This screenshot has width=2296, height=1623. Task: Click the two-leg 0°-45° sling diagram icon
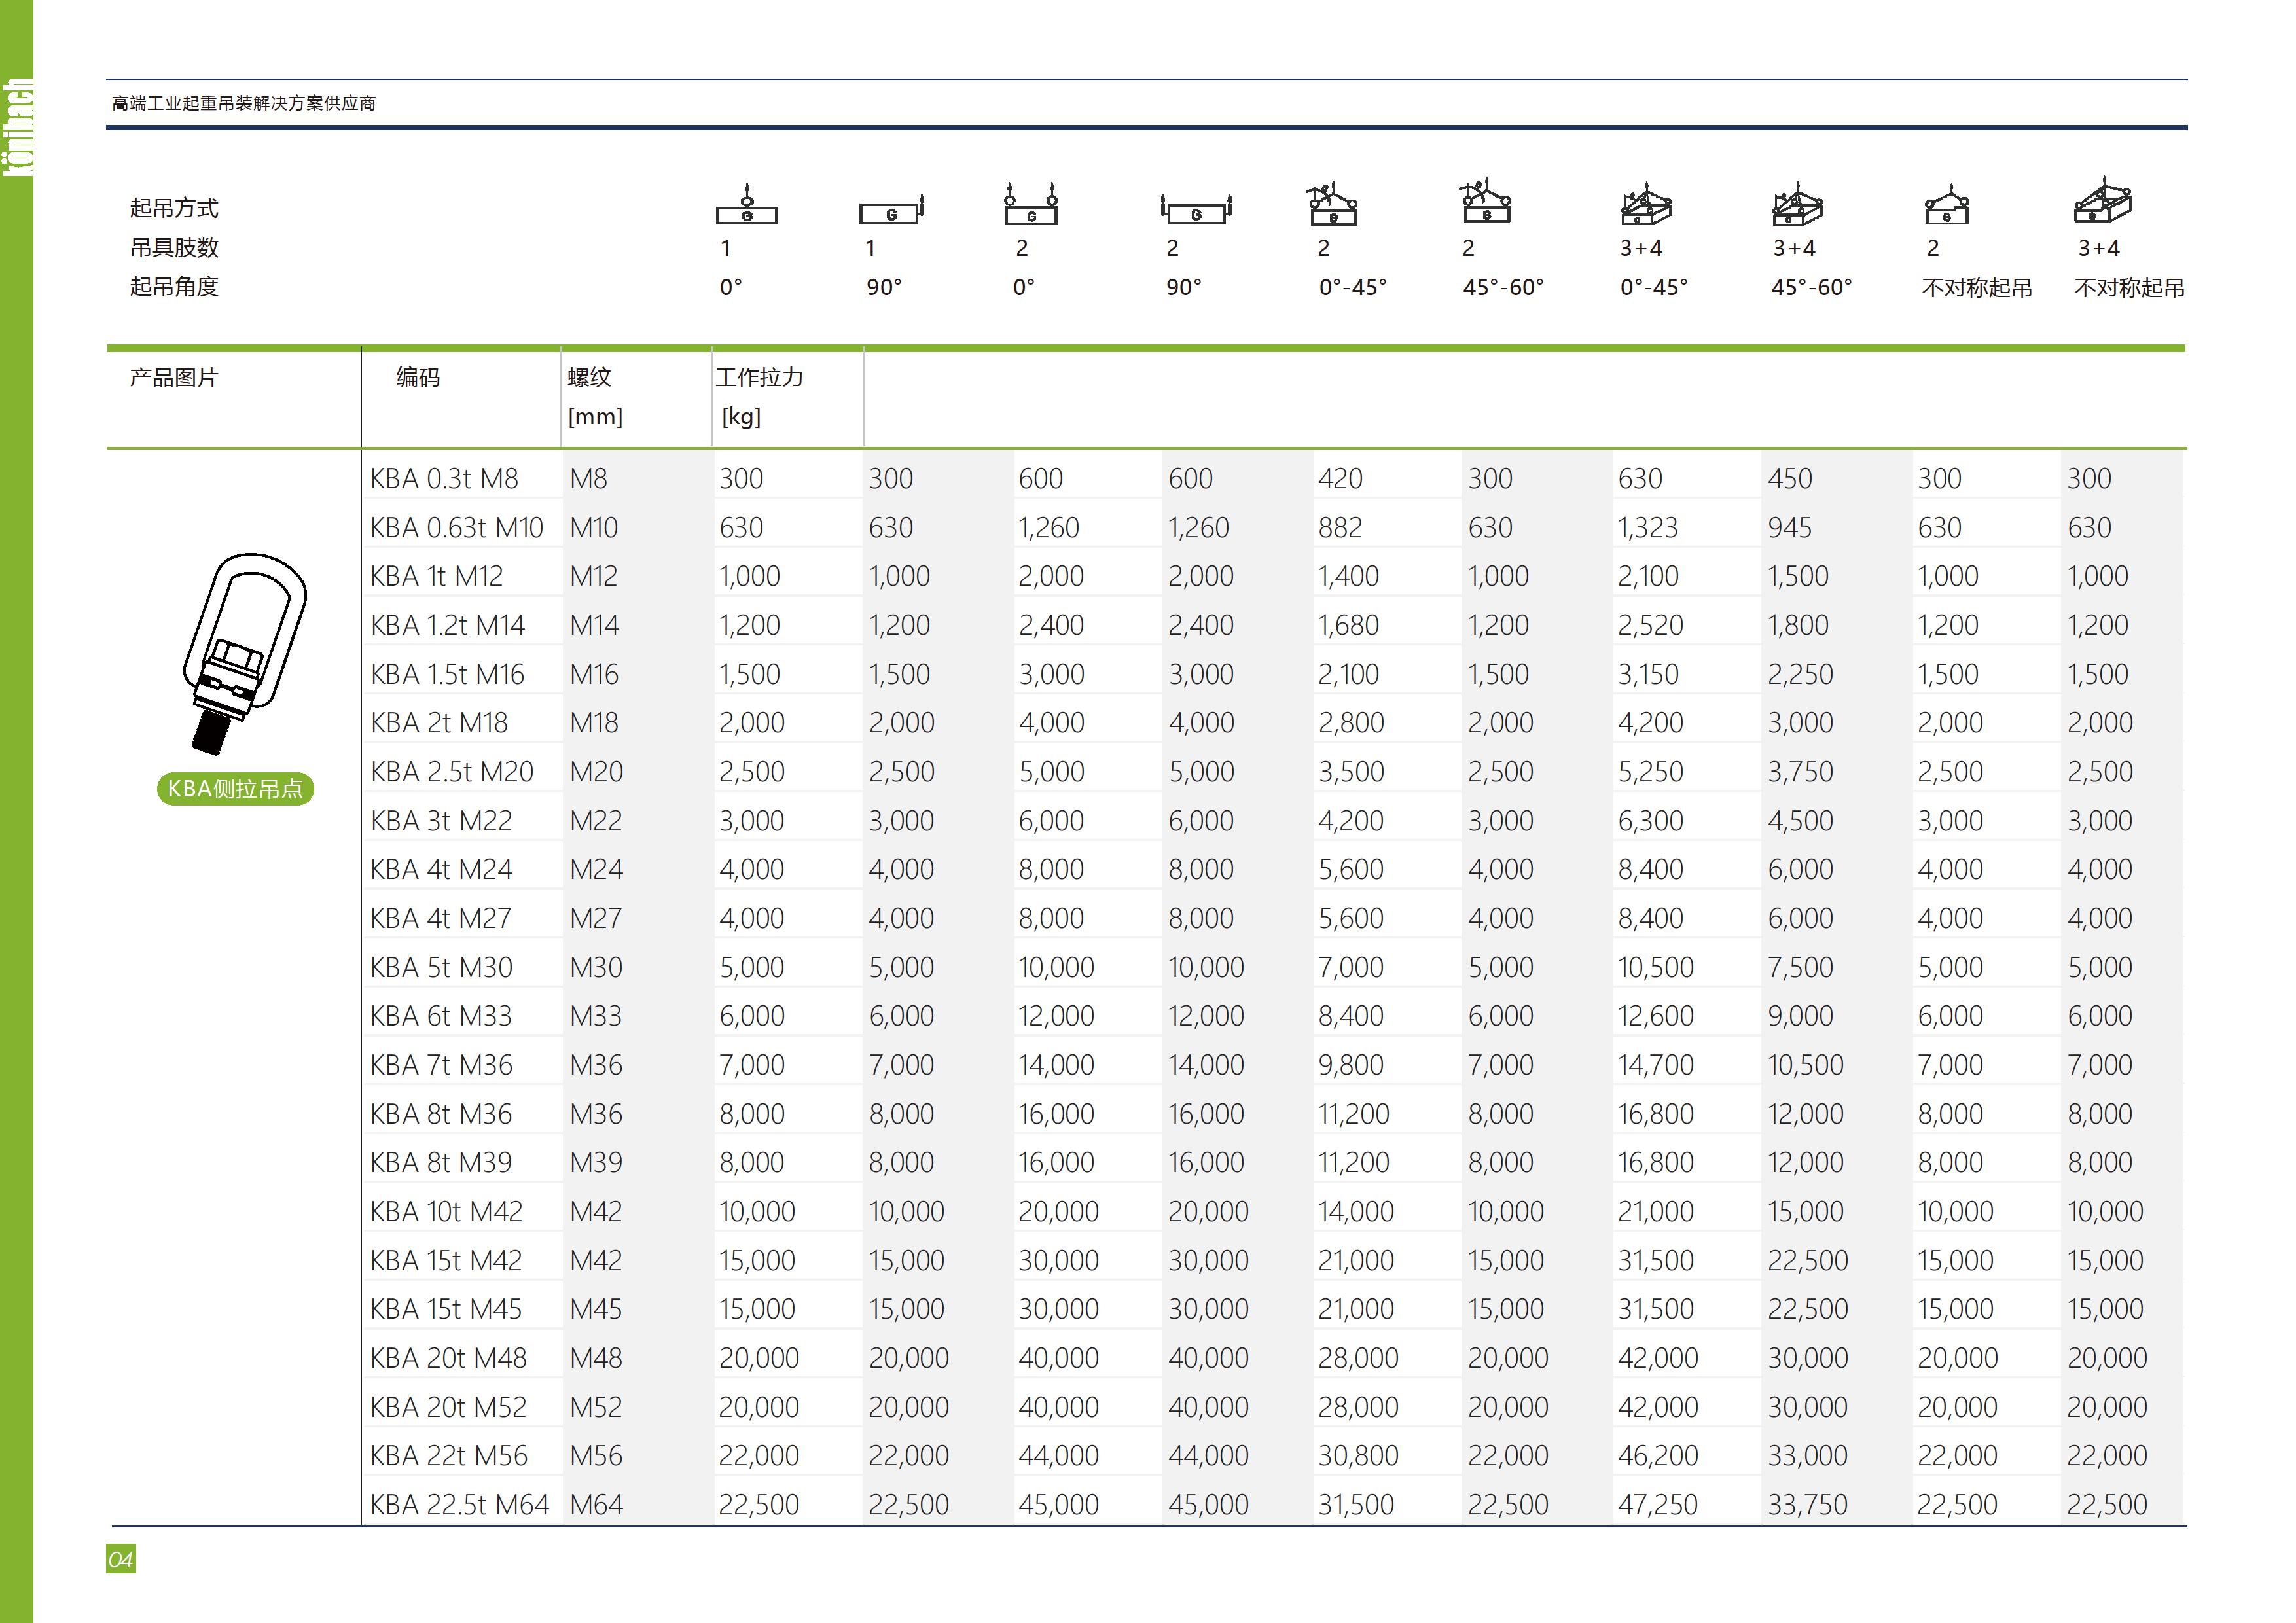[x=1332, y=204]
